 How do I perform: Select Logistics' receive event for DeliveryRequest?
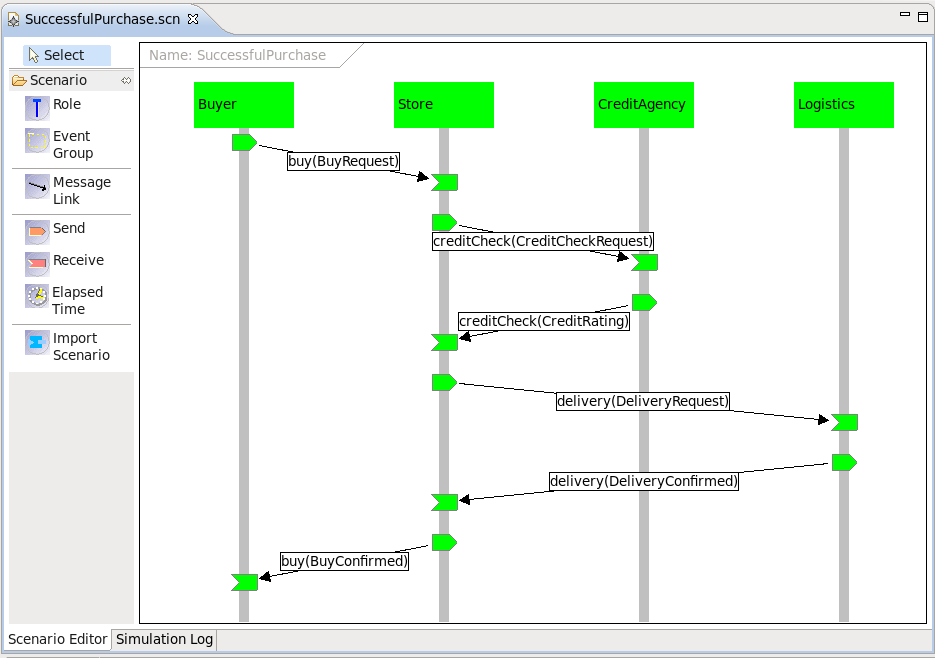[844, 422]
